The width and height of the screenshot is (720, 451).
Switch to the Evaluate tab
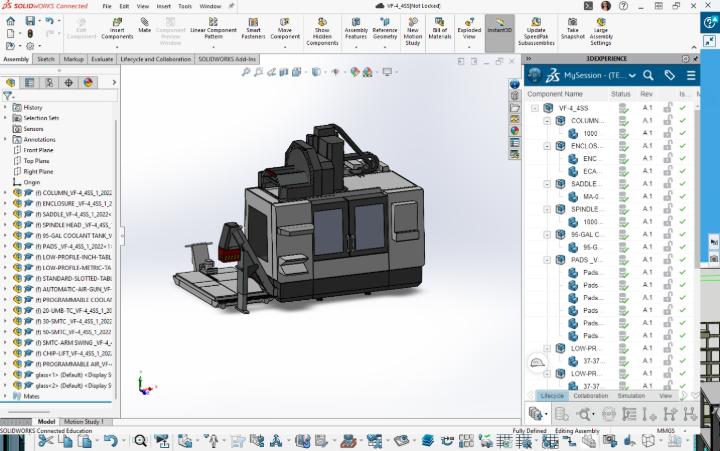(x=102, y=59)
